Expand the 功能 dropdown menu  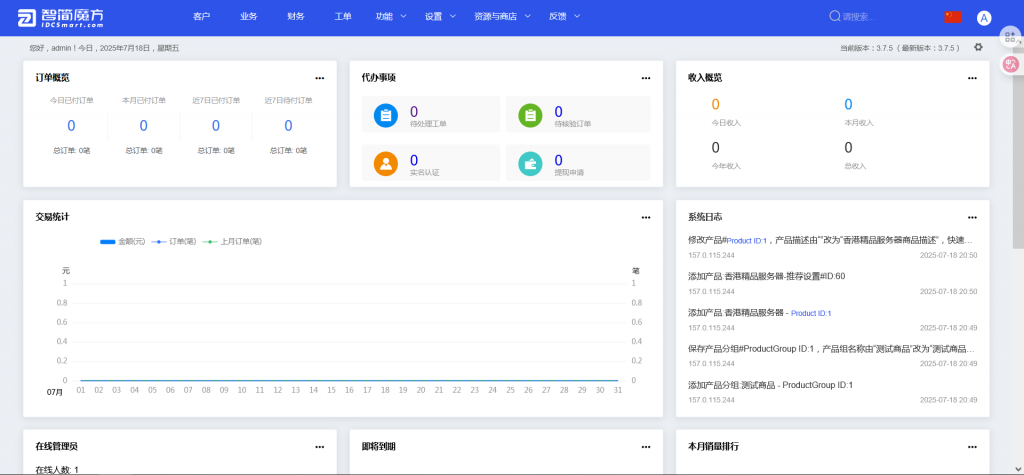click(x=391, y=17)
